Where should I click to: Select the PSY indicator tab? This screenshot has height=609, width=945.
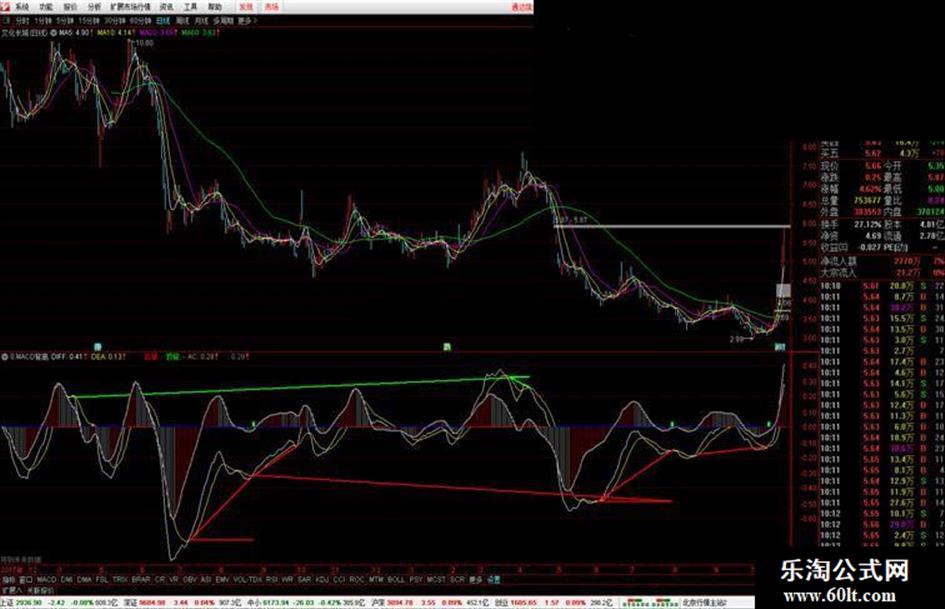(415, 579)
